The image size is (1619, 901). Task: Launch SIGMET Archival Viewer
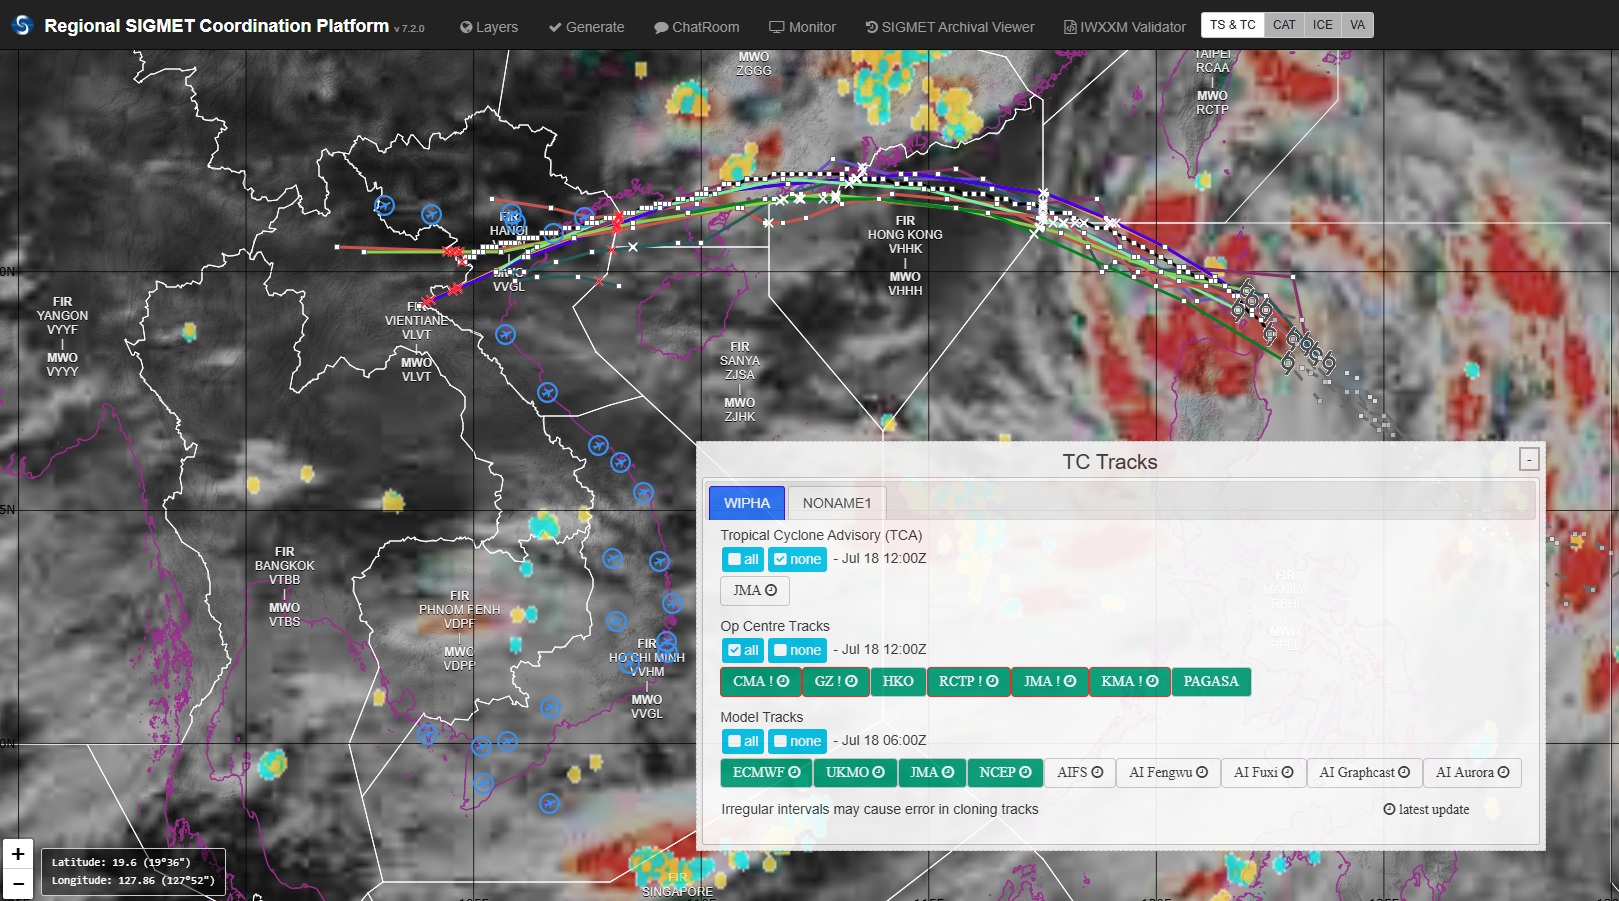click(949, 27)
